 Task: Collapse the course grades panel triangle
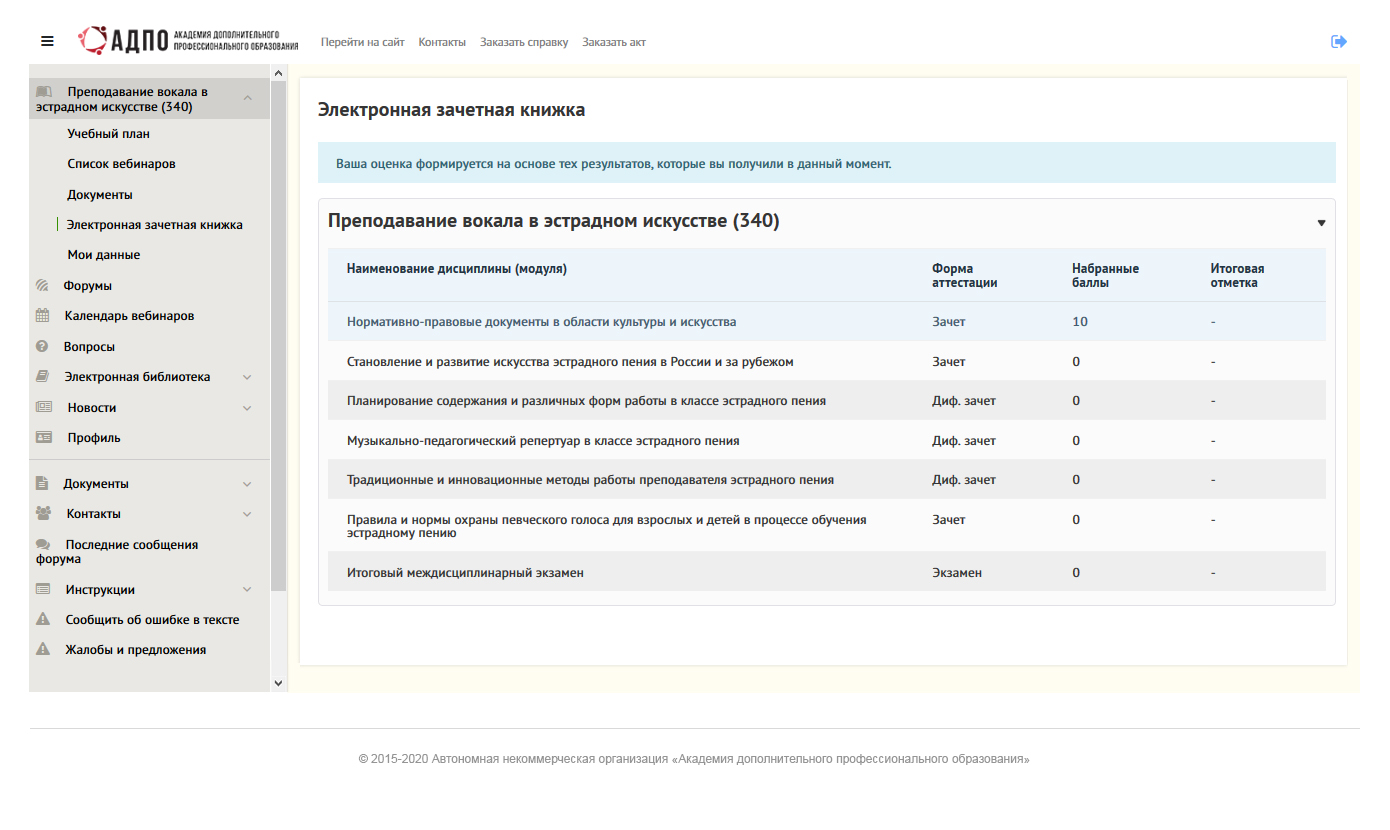coord(1321,223)
